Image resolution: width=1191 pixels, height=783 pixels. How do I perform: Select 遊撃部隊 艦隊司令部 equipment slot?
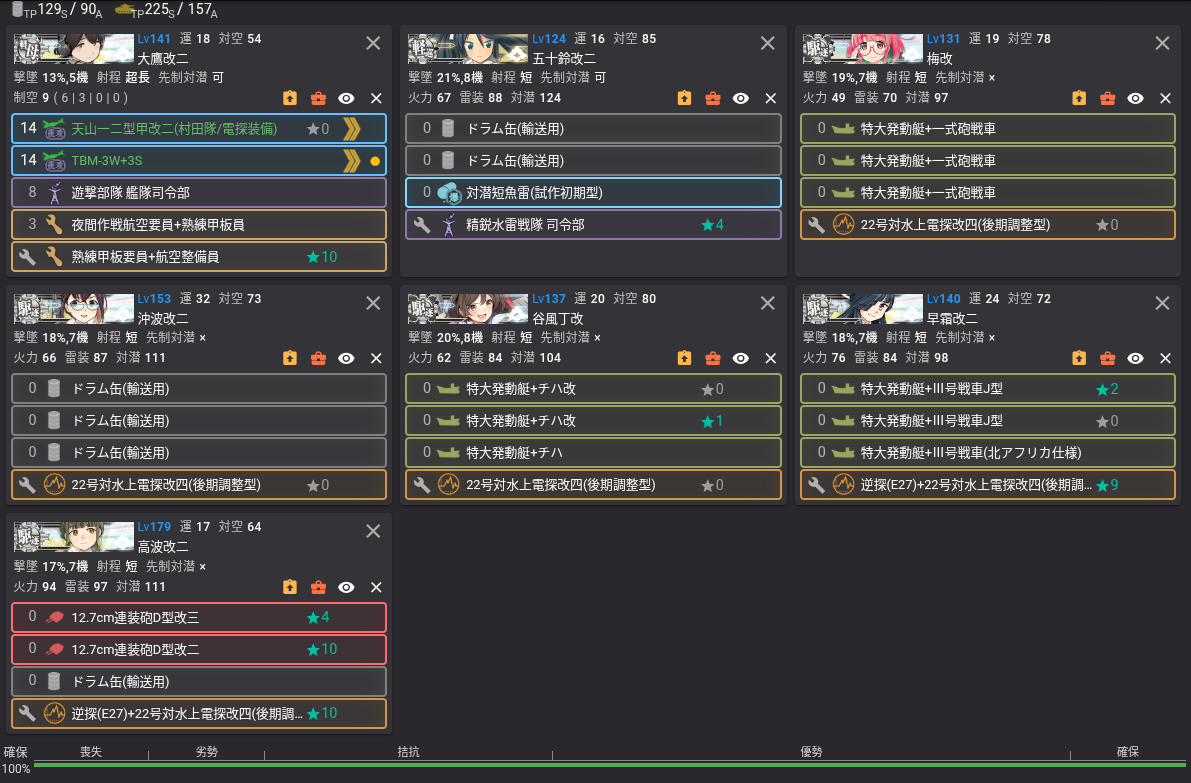pyautogui.click(x=199, y=193)
